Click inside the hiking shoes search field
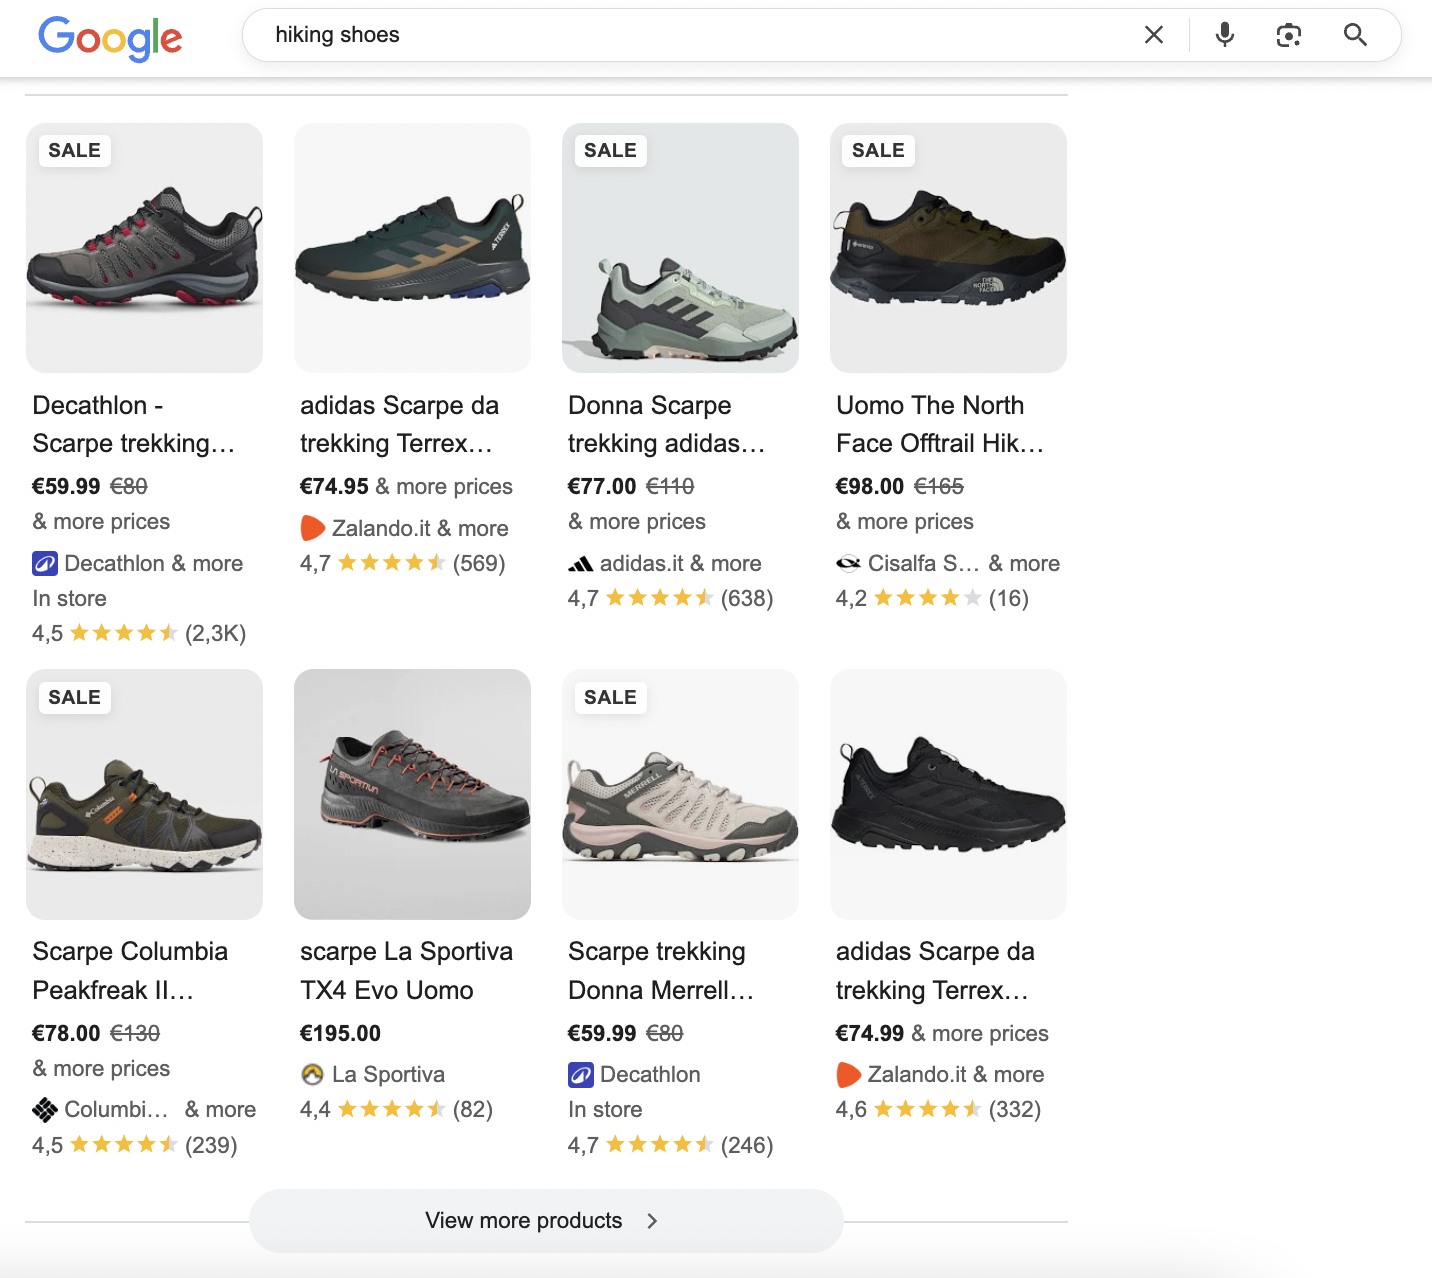Viewport: 1432px width, 1278px height. pyautogui.click(x=700, y=35)
